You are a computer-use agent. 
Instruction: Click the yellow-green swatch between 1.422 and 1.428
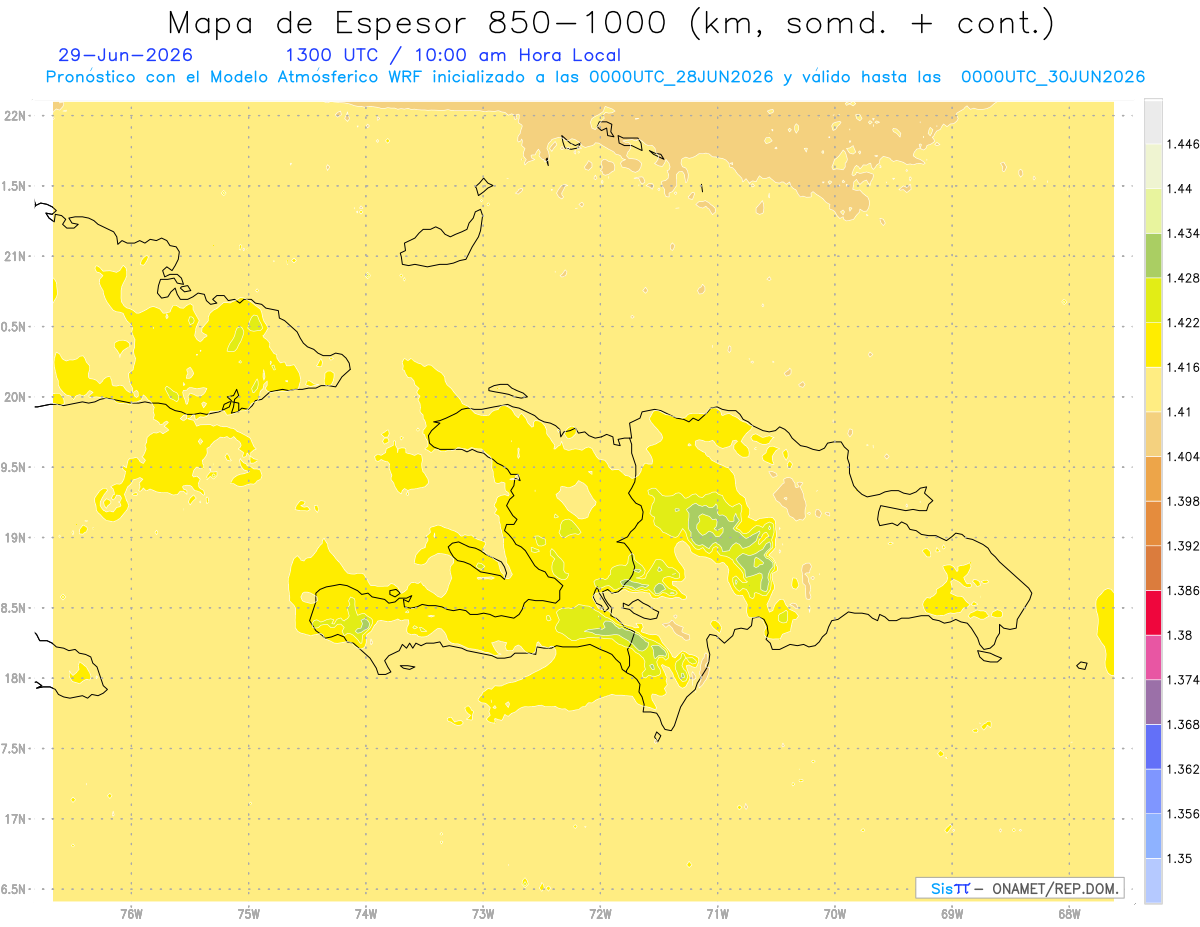pyautogui.click(x=1153, y=301)
